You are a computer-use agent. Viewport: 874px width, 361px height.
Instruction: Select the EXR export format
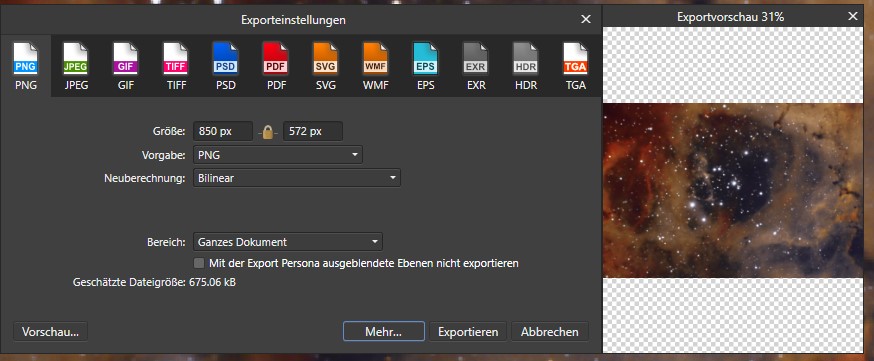(x=475, y=67)
